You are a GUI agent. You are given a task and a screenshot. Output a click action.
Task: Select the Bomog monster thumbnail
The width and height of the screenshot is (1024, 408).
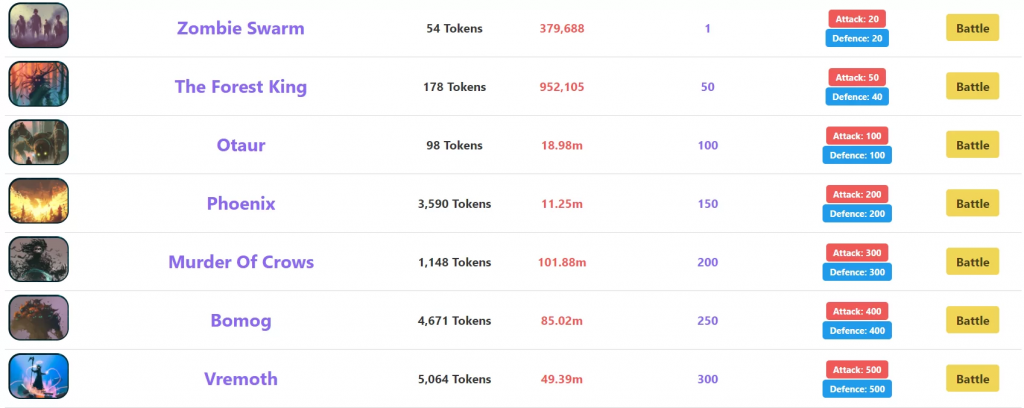(x=39, y=317)
